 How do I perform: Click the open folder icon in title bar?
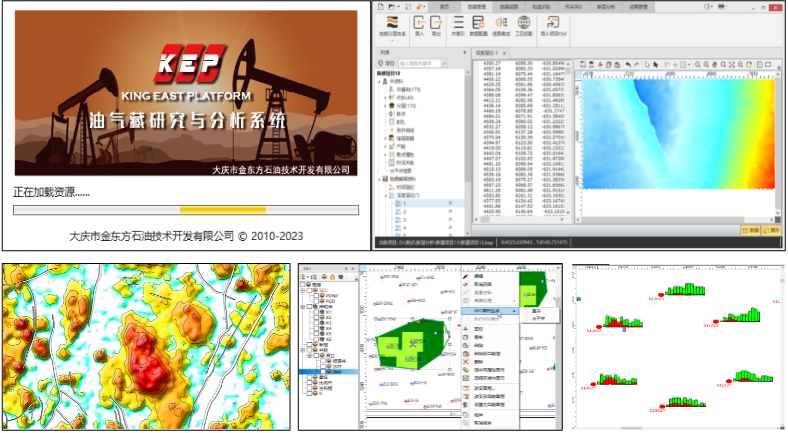(391, 7)
